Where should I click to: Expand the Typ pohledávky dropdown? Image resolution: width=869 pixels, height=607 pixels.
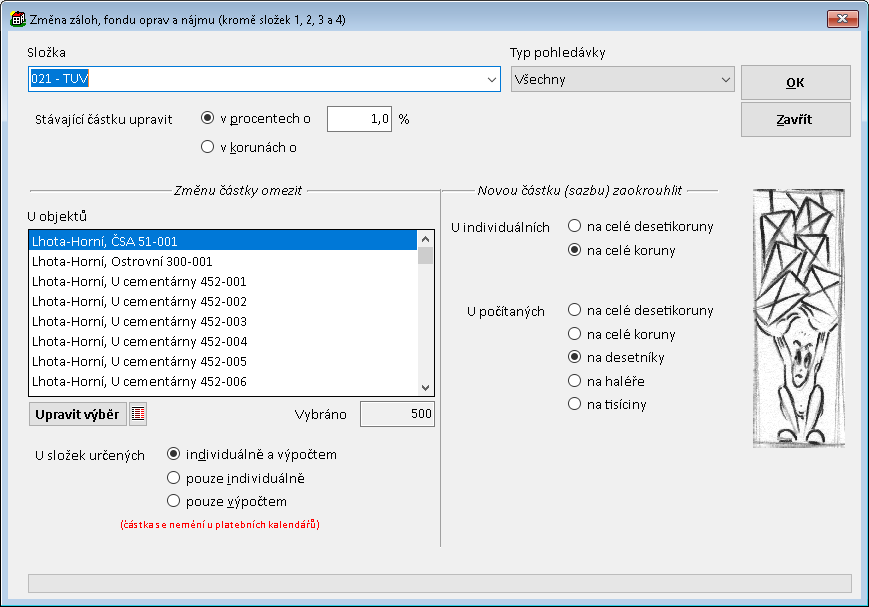[x=724, y=80]
